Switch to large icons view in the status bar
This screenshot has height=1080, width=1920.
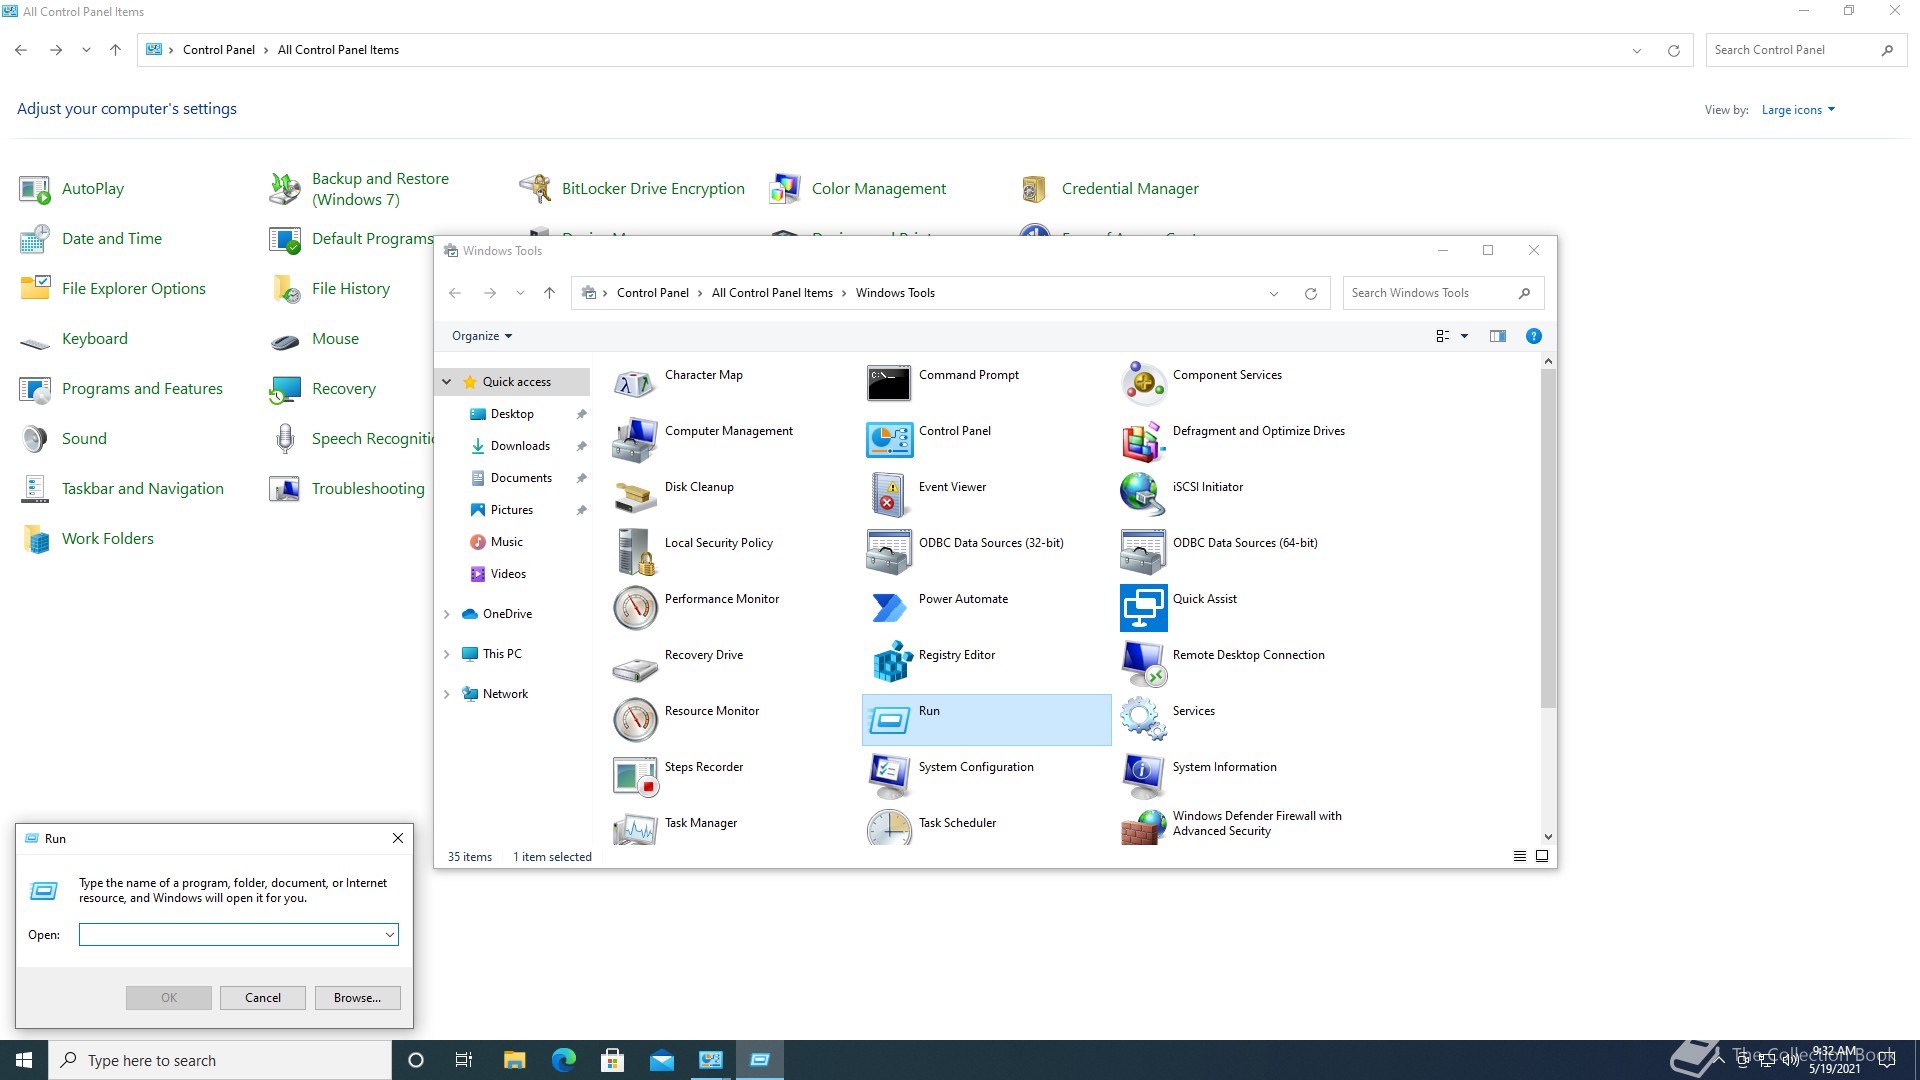click(1542, 856)
